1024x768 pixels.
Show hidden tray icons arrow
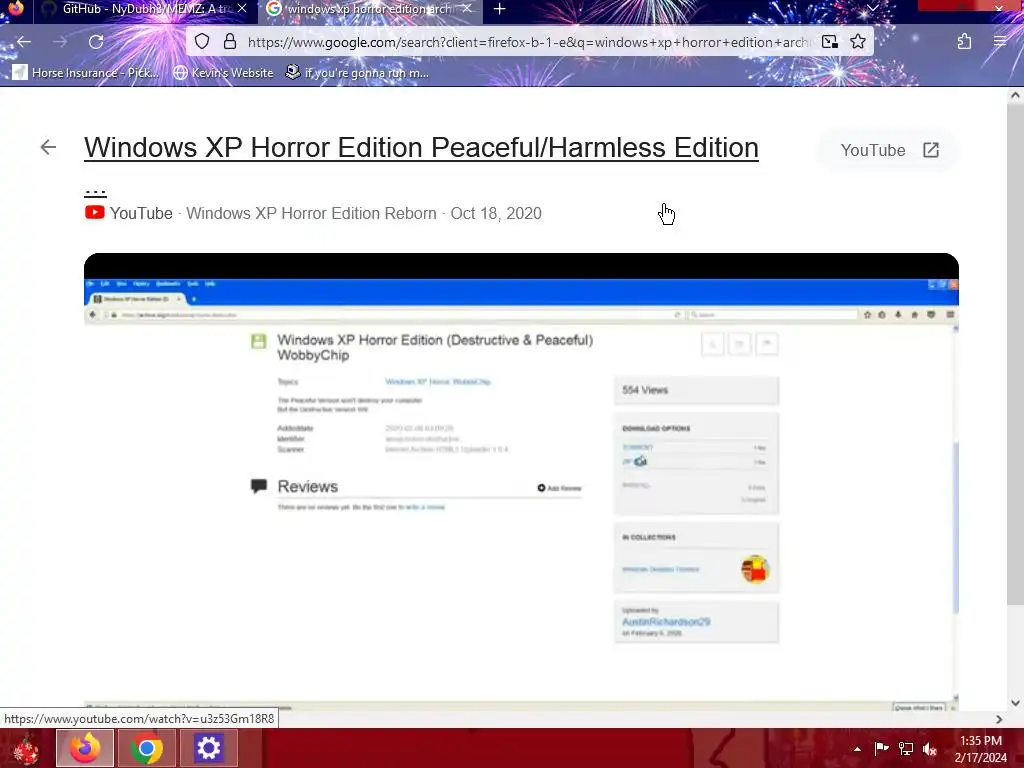(857, 749)
